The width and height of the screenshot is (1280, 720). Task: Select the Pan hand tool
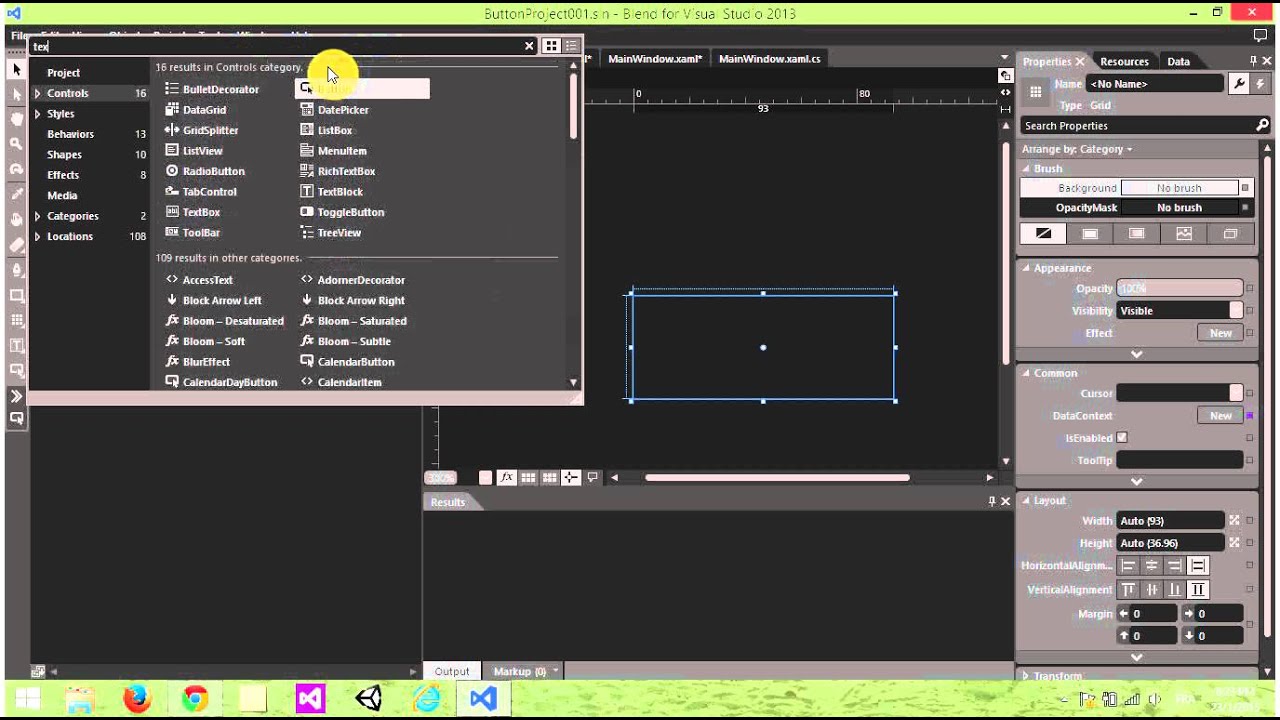(x=17, y=119)
